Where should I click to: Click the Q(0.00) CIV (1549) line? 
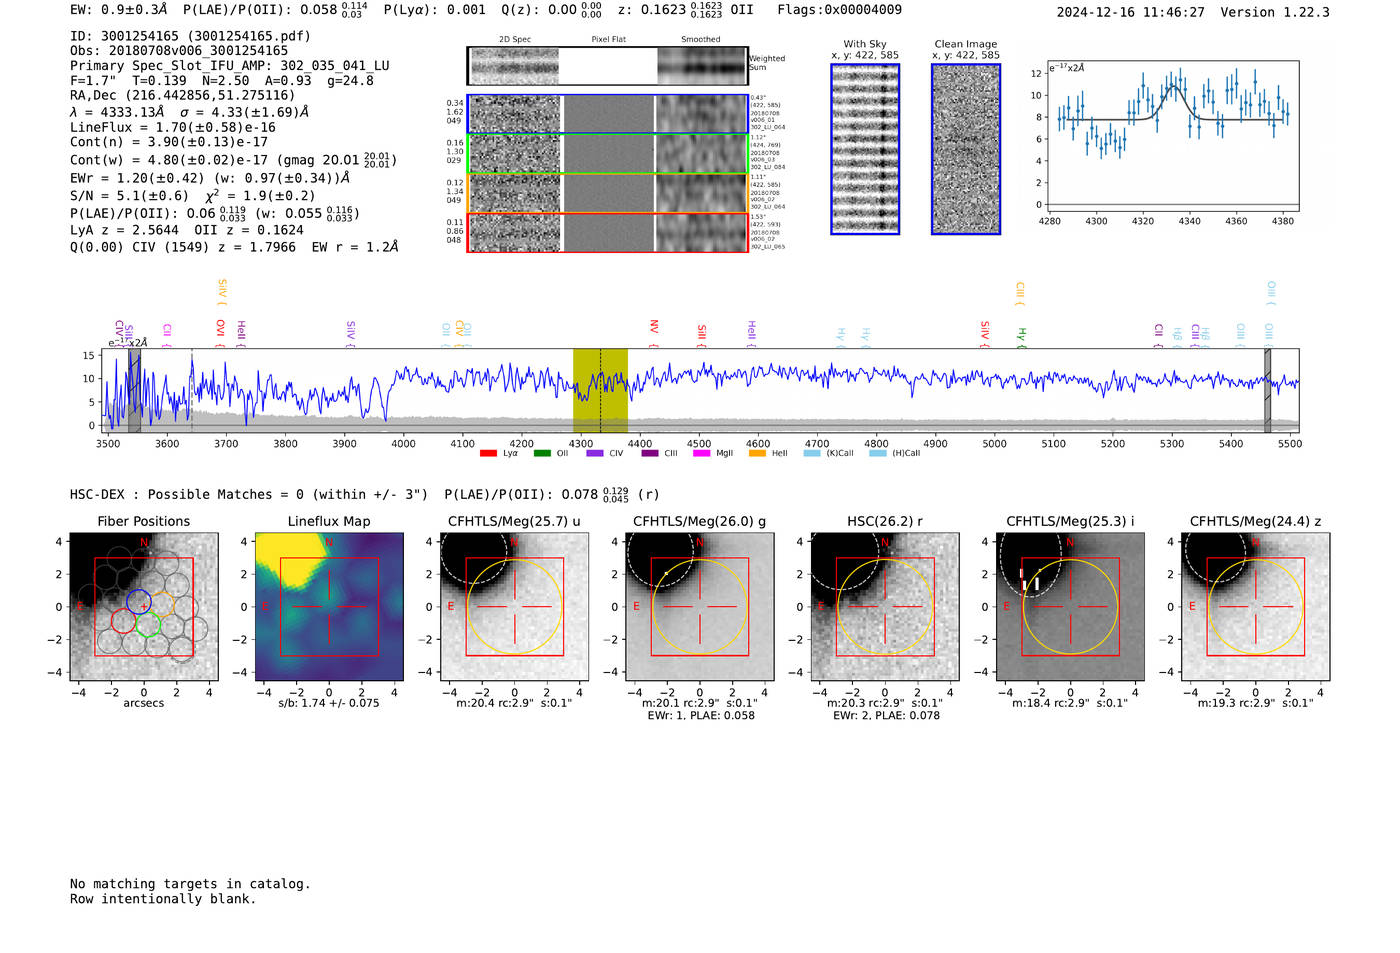pyautogui.click(x=234, y=247)
